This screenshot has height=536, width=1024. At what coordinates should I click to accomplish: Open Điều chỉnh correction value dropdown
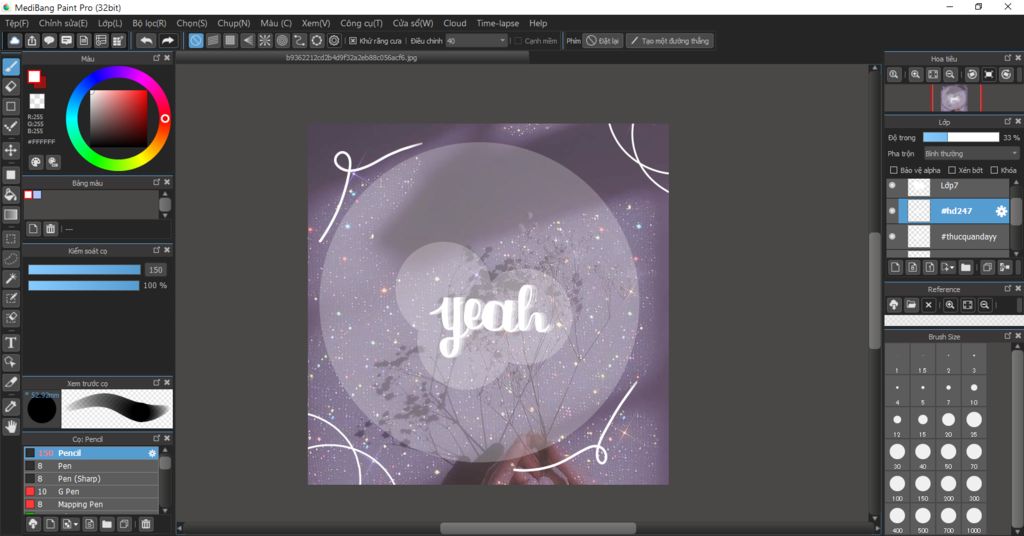476,40
